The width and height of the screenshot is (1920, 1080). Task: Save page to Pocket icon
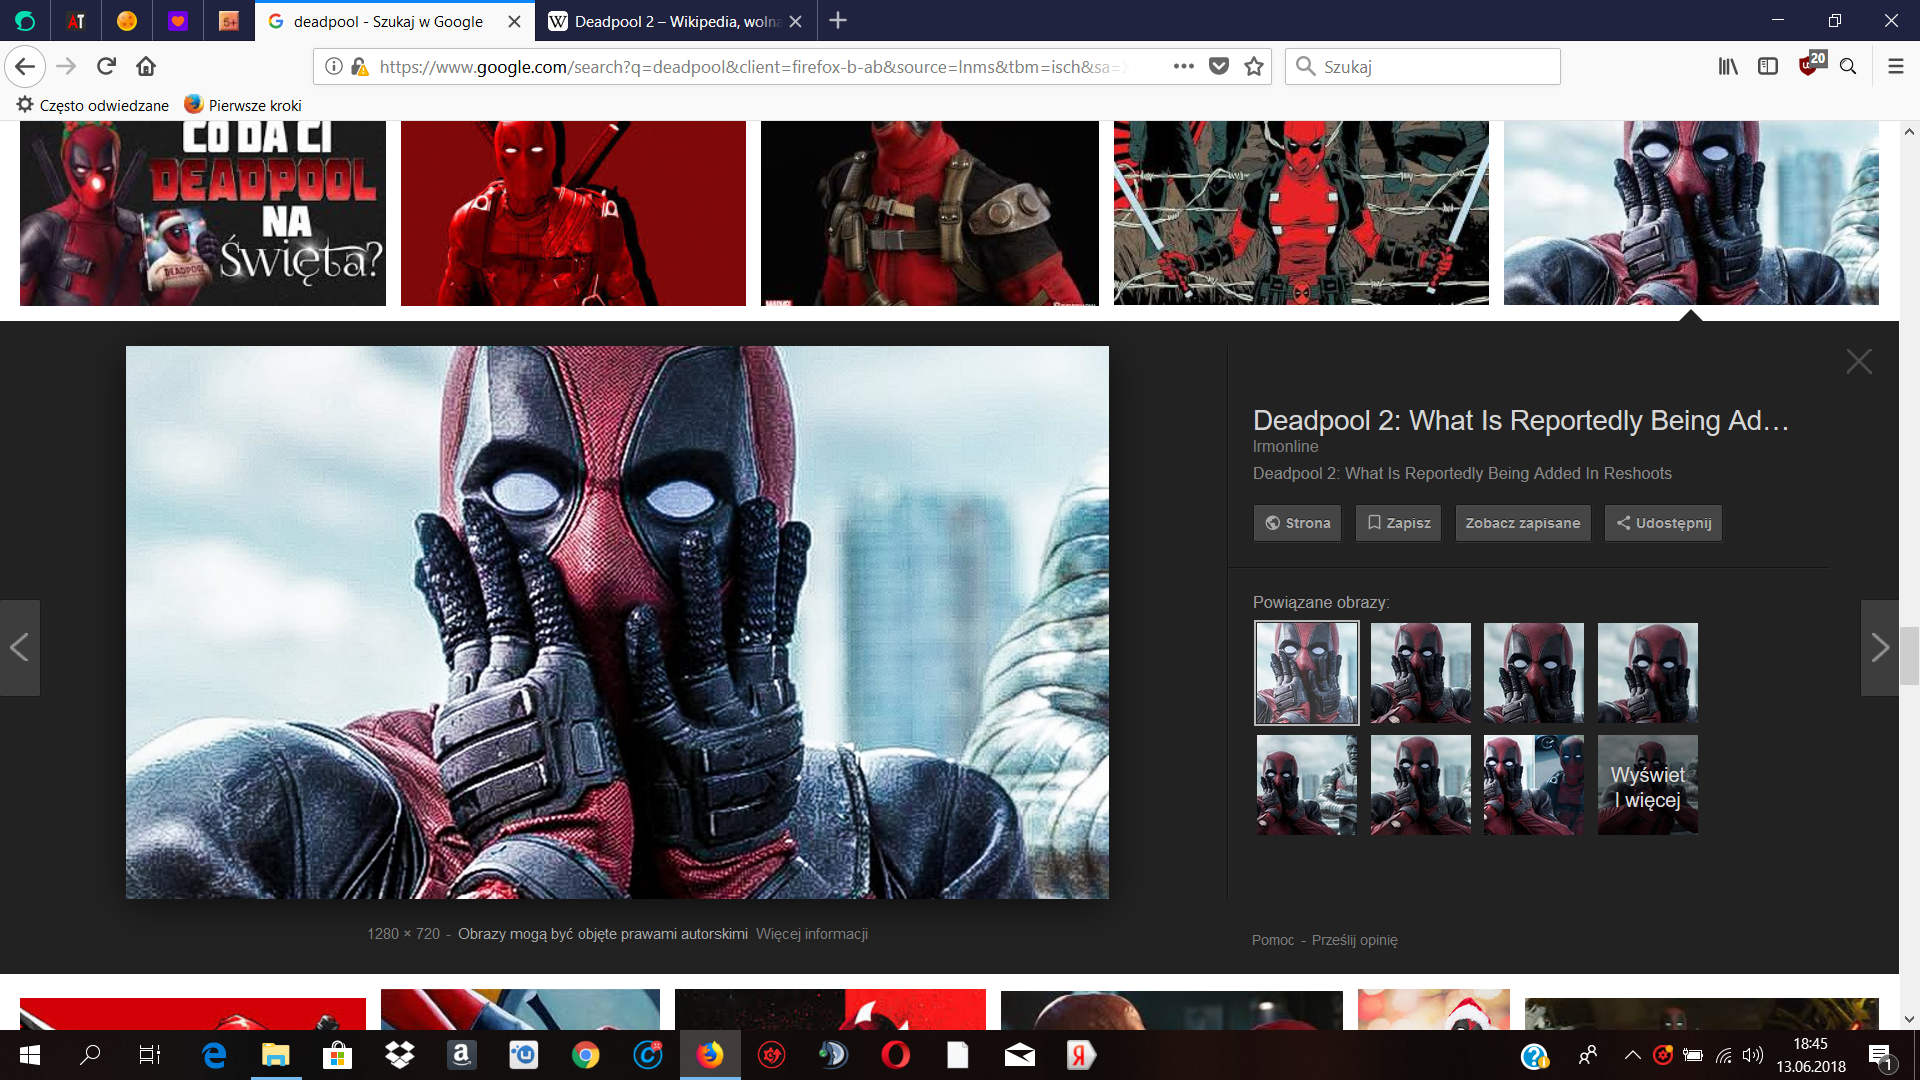click(1218, 66)
